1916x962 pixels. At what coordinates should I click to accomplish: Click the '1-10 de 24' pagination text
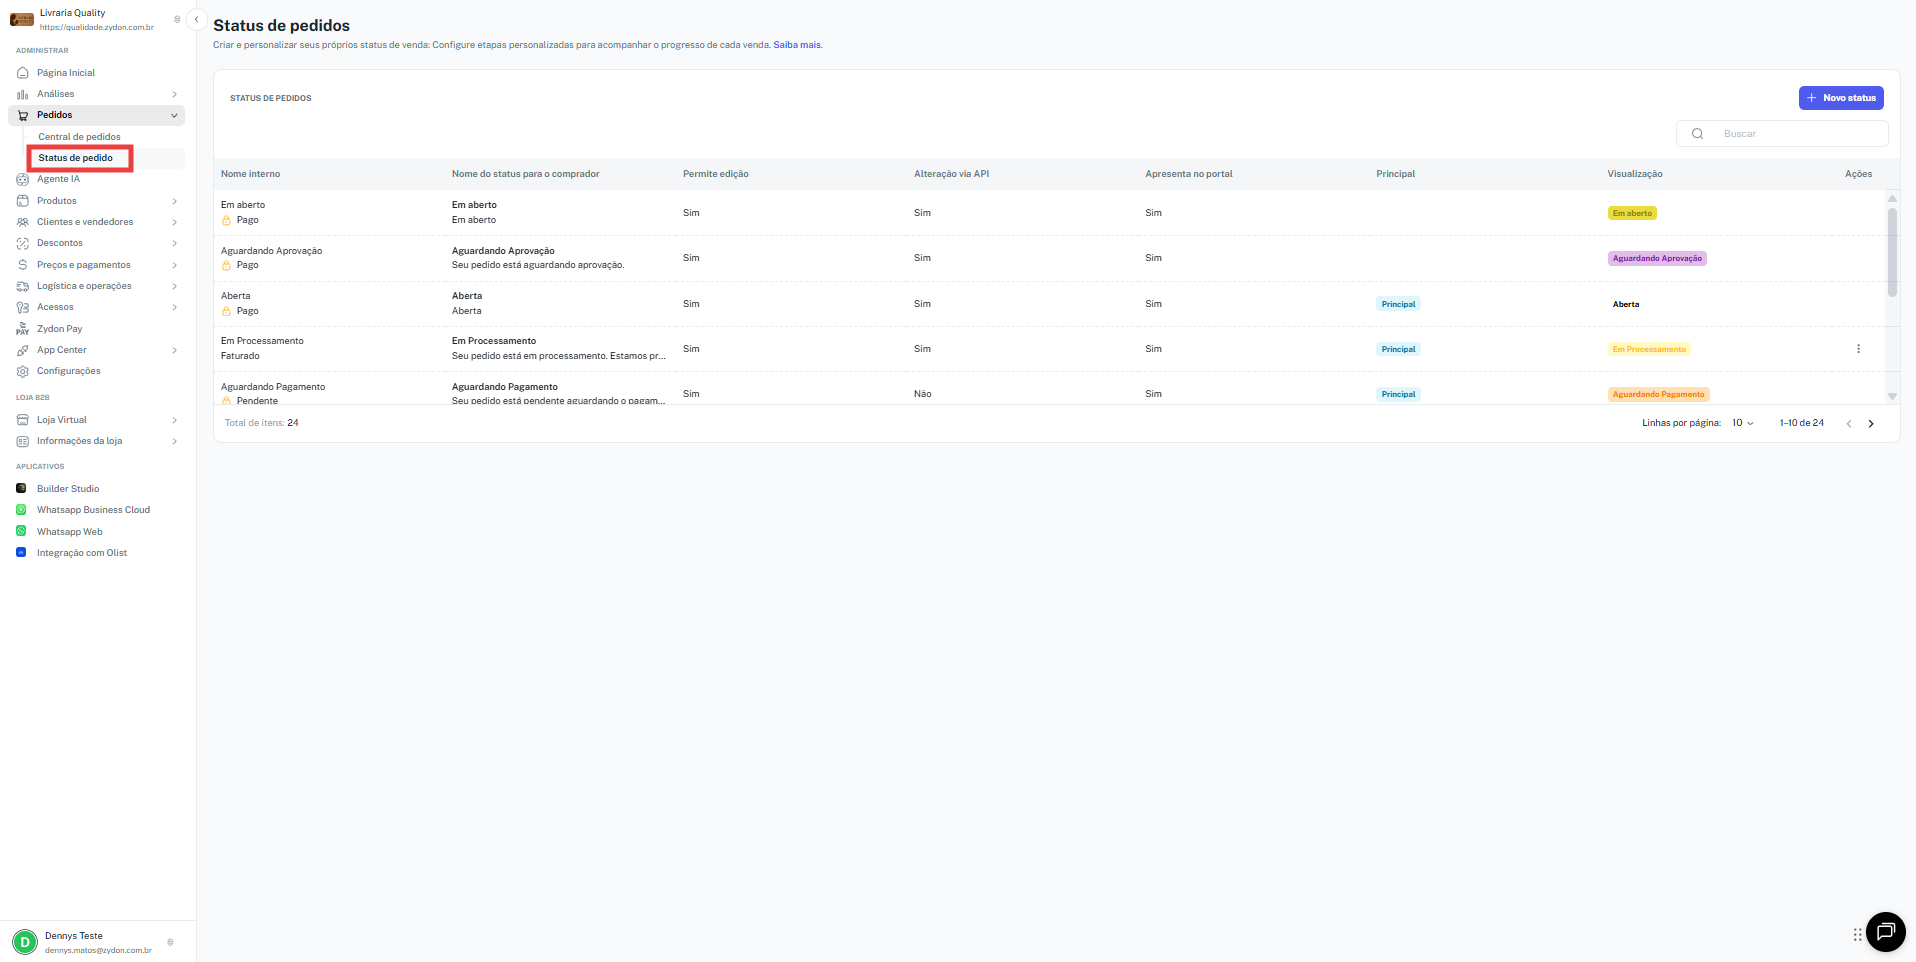click(1802, 423)
